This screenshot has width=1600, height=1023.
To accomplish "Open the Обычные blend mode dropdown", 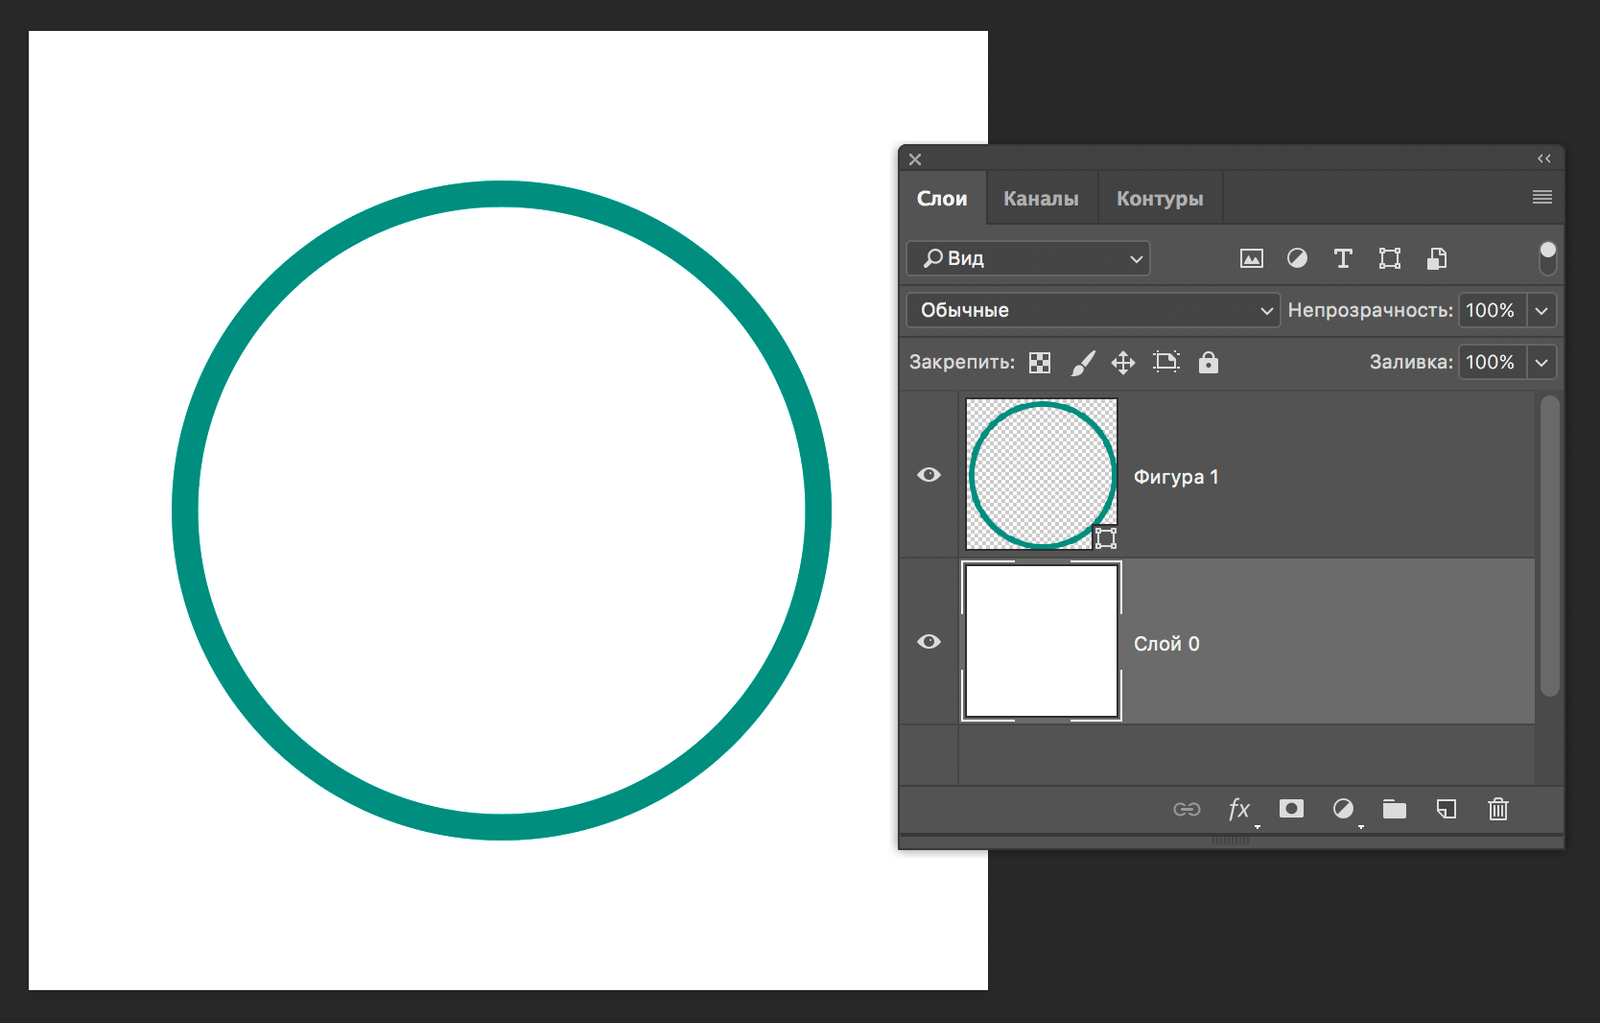I will pyautogui.click(x=1092, y=310).
